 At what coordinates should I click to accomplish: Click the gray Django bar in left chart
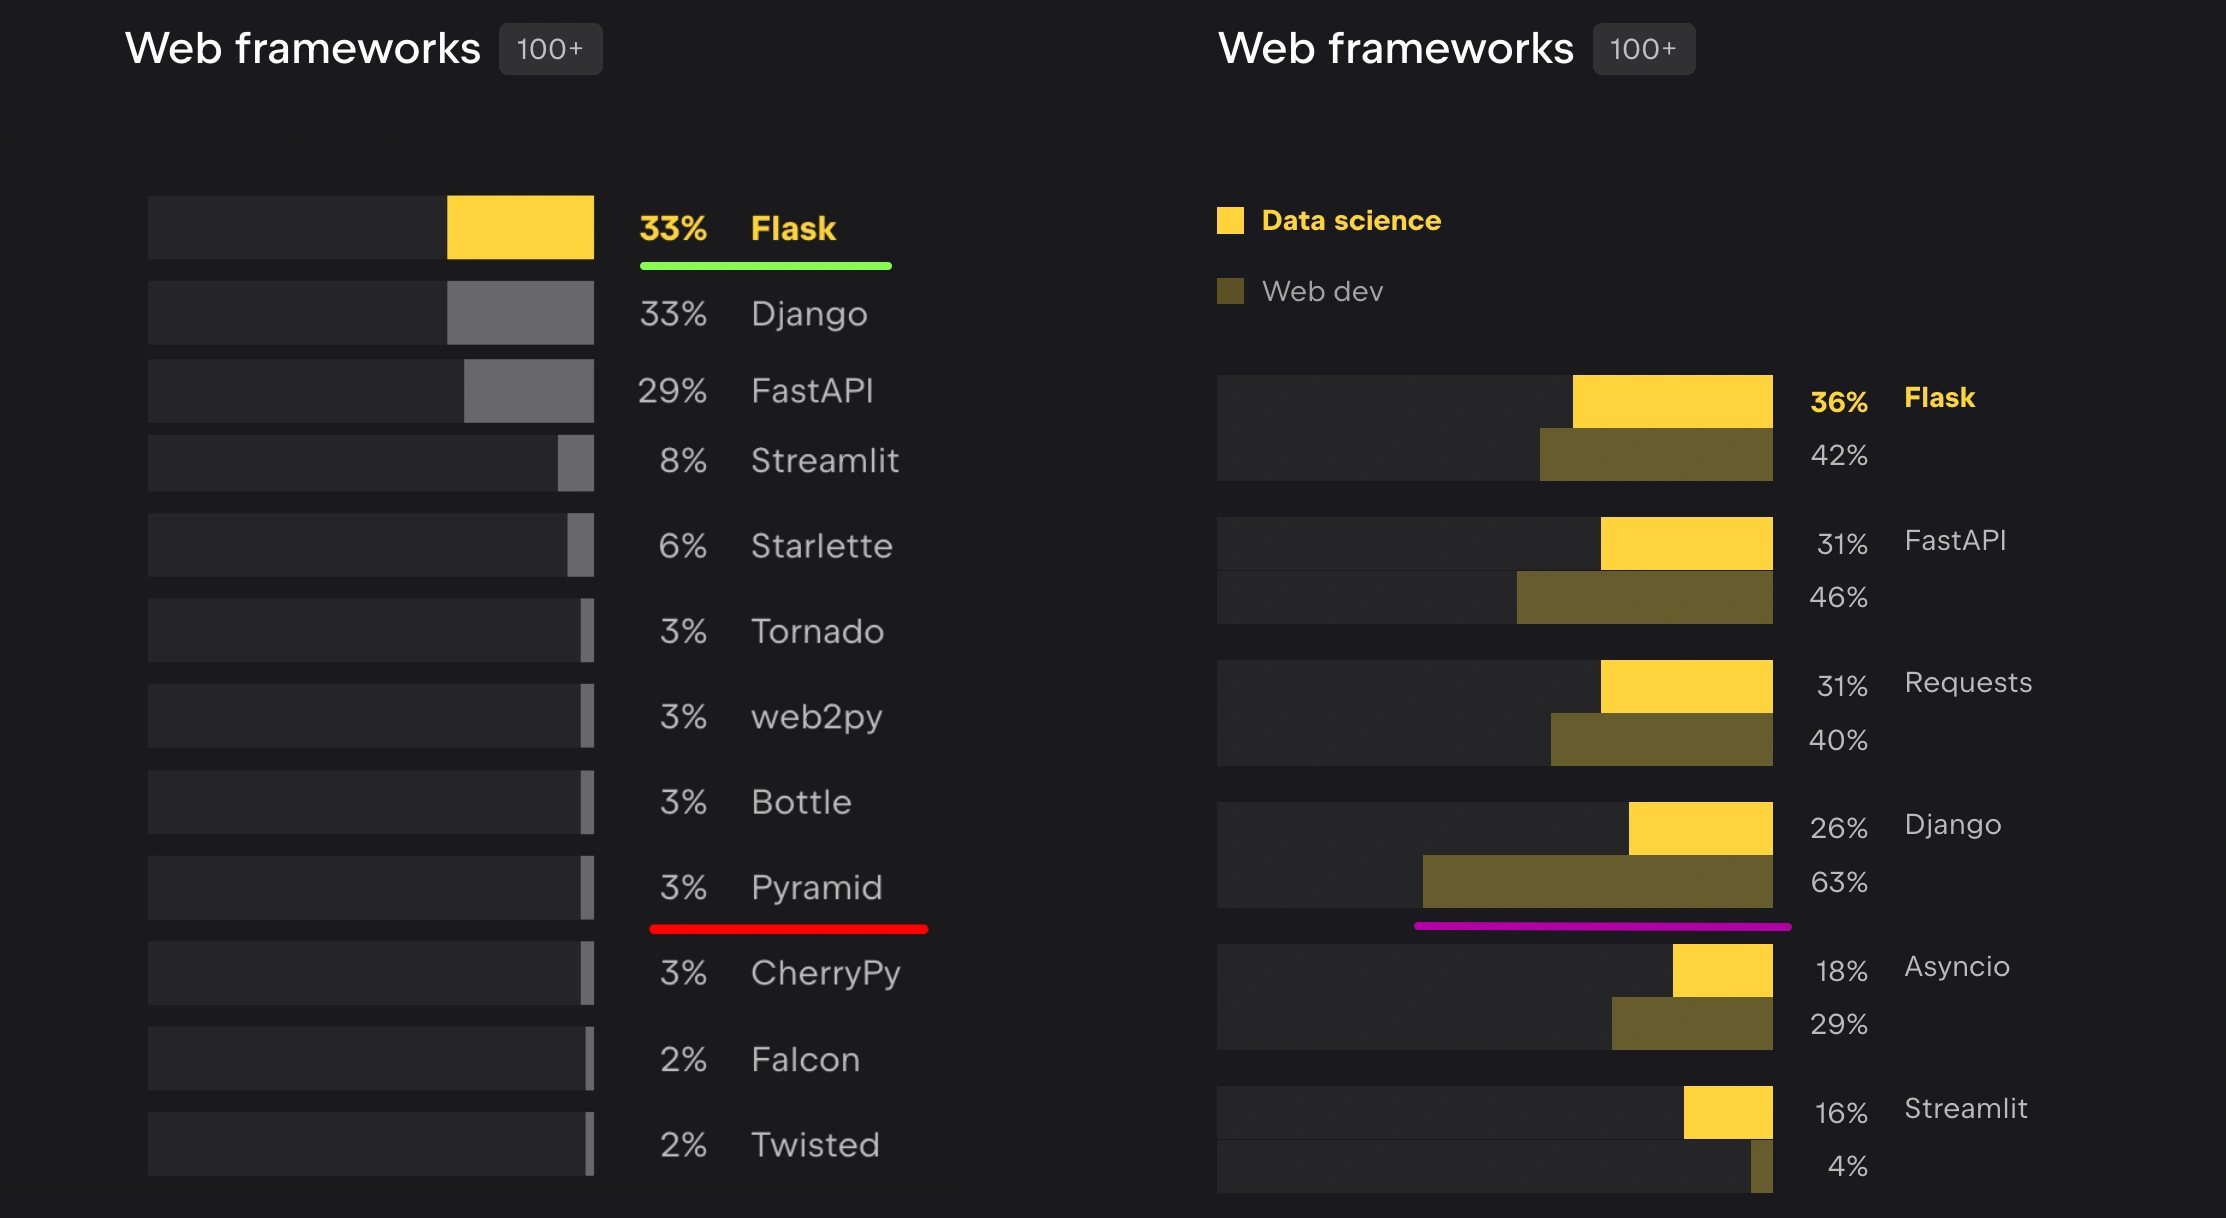[x=520, y=313]
